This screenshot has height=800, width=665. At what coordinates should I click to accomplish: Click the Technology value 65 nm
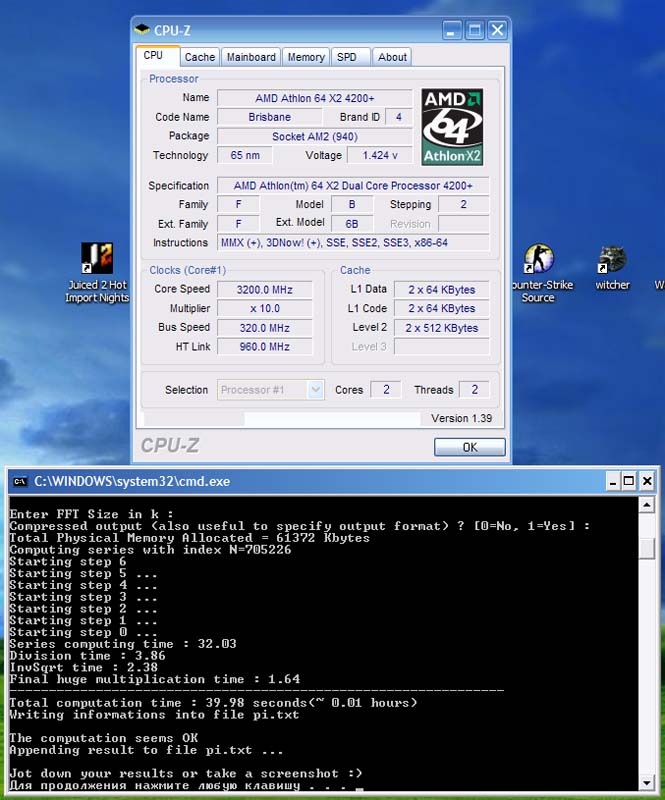(244, 155)
